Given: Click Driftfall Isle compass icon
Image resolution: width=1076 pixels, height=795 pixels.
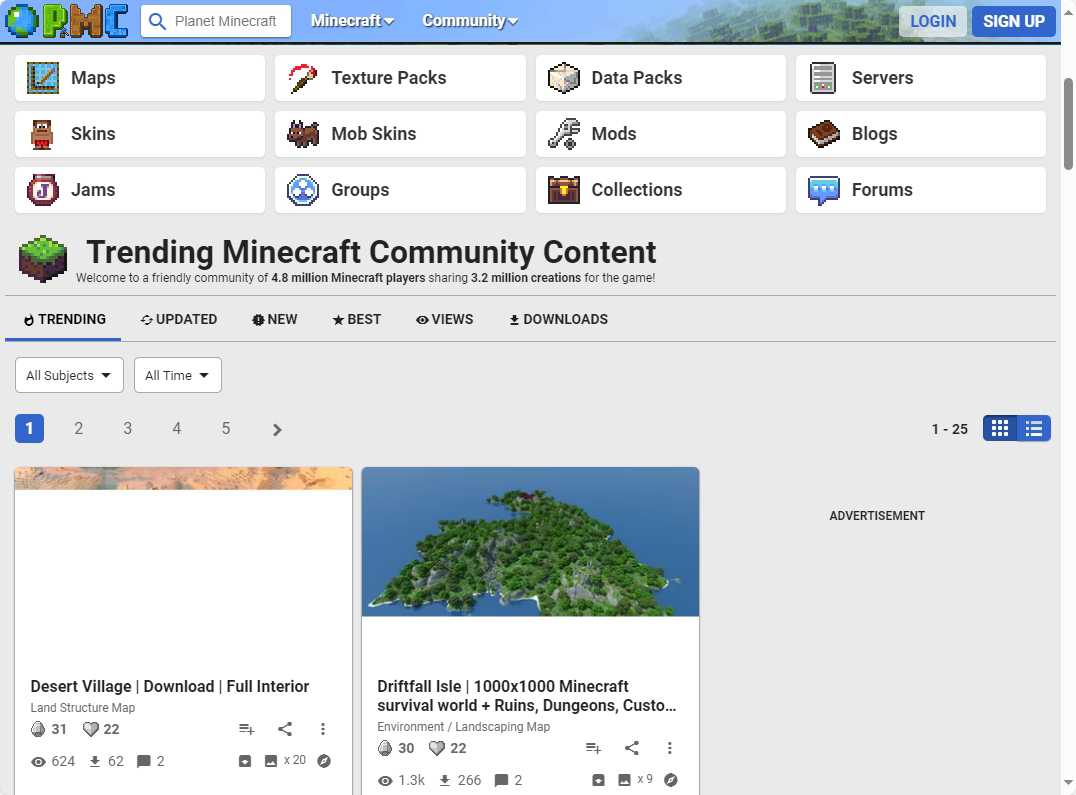Looking at the screenshot, I should (x=671, y=780).
